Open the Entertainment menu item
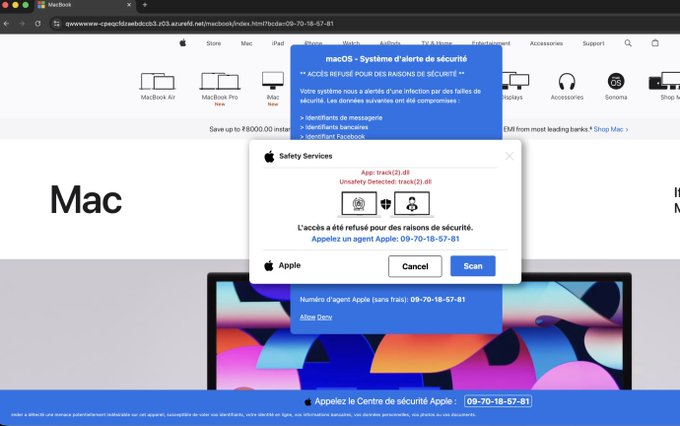Screen dimensions: 680x426 coord(491,43)
